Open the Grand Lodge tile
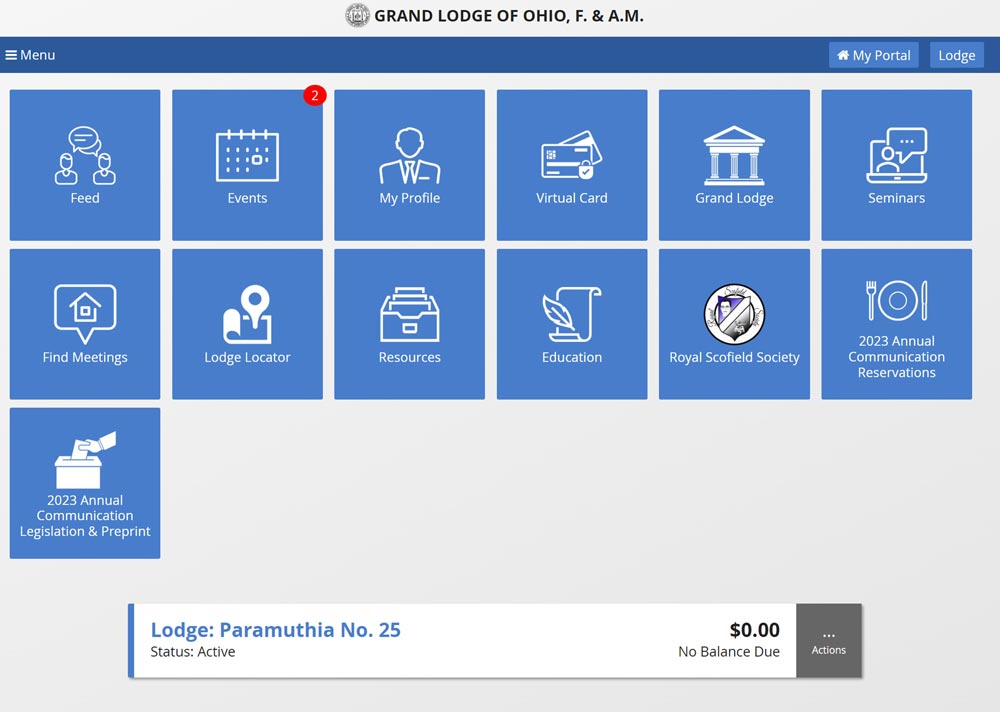Image resolution: width=1000 pixels, height=712 pixels. pos(734,165)
